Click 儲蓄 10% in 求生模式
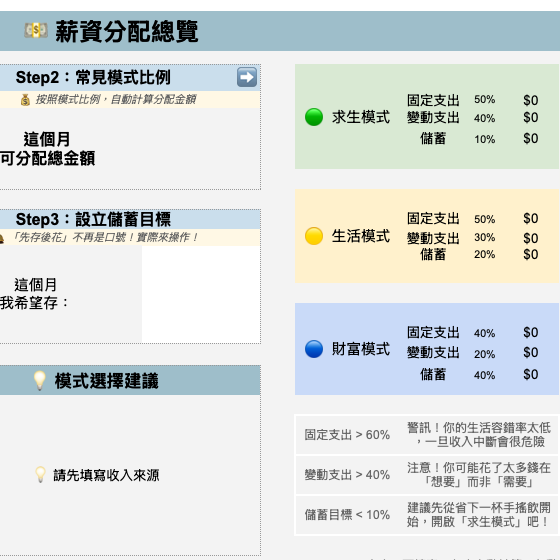The width and height of the screenshot is (560, 560). click(458, 139)
